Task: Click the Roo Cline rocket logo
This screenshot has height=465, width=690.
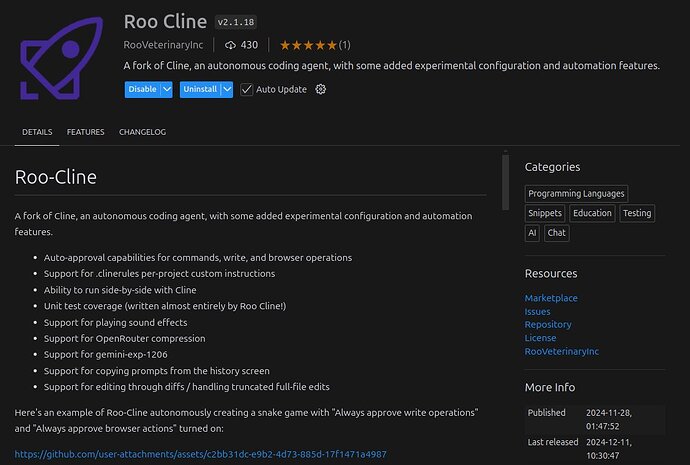Action: coord(61,58)
